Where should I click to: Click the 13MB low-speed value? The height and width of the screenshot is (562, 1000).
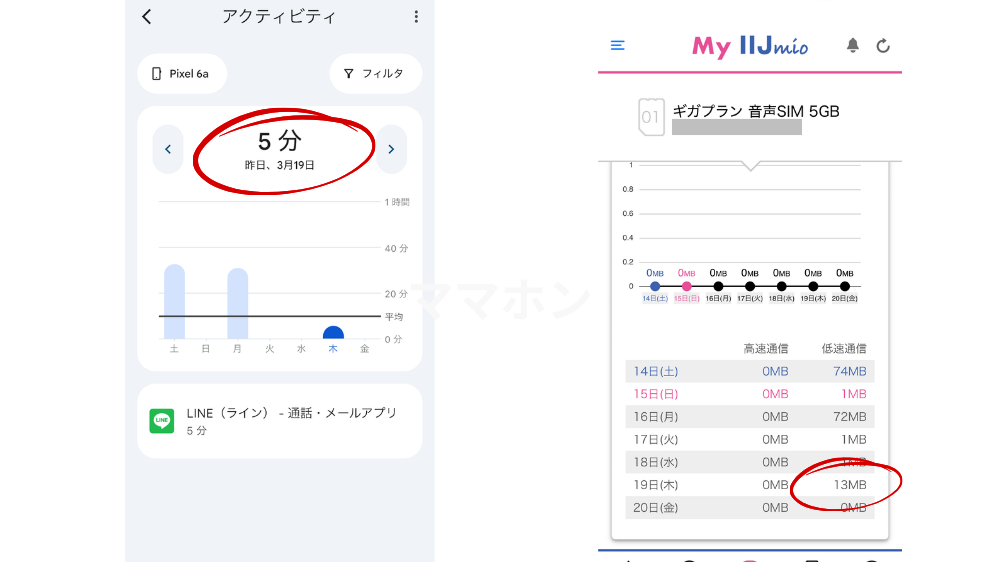[849, 485]
